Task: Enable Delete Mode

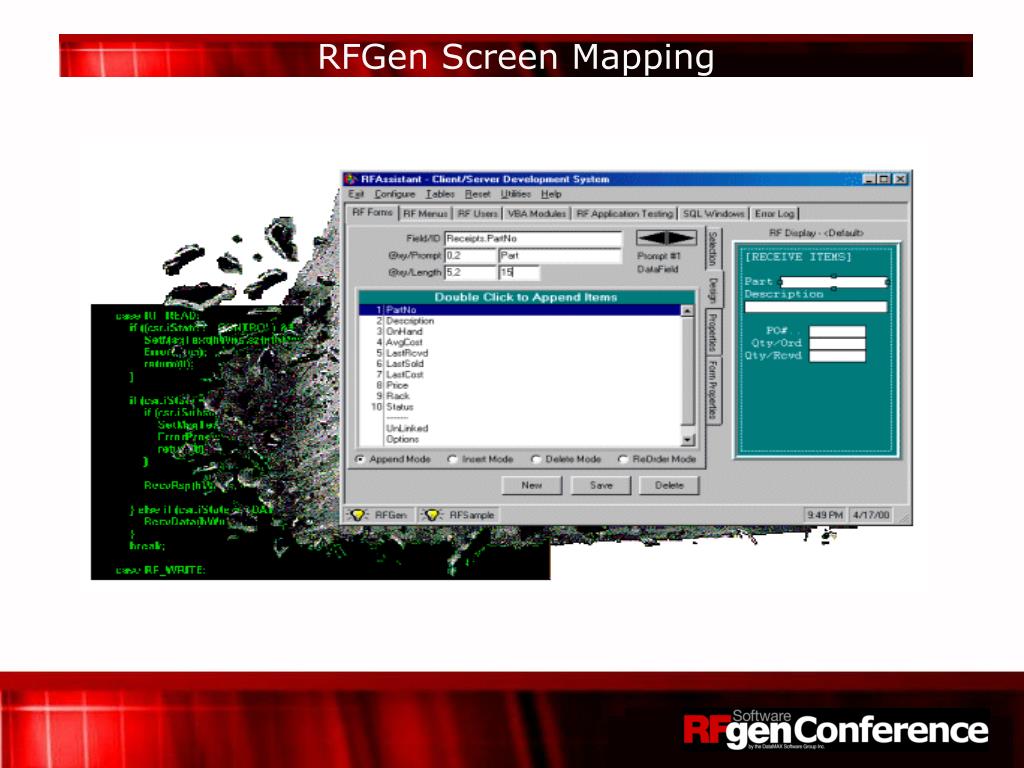Action: 536,459
